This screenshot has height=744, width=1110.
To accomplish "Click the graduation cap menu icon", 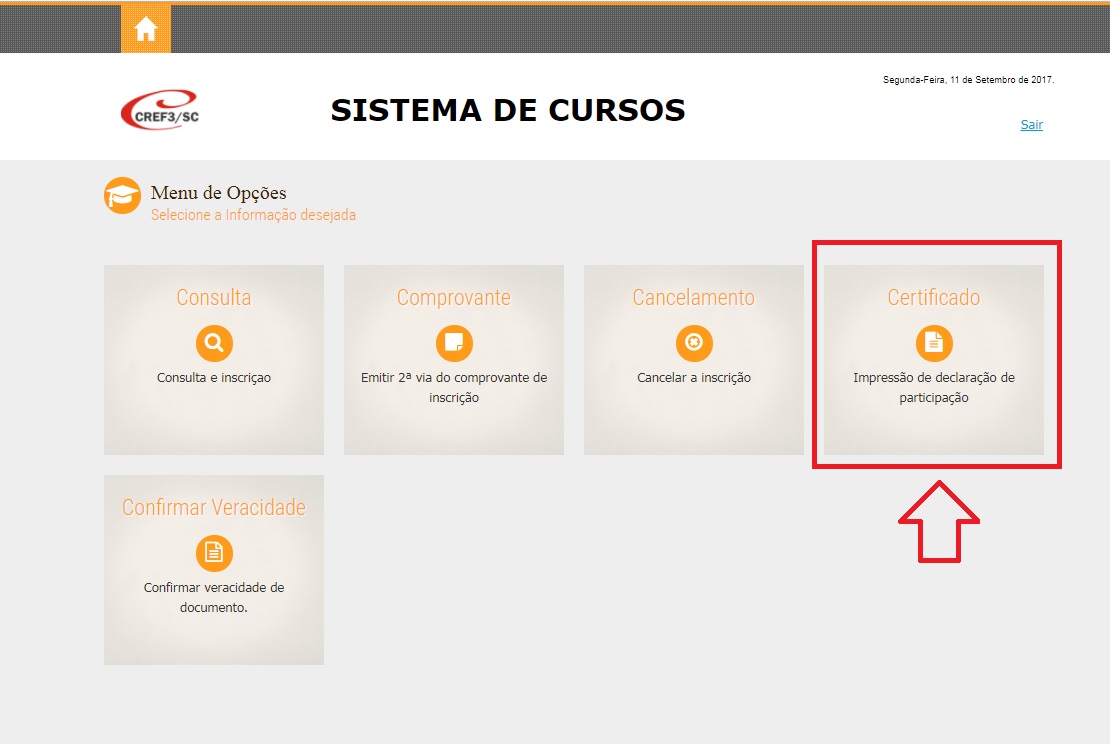I will pyautogui.click(x=122, y=195).
